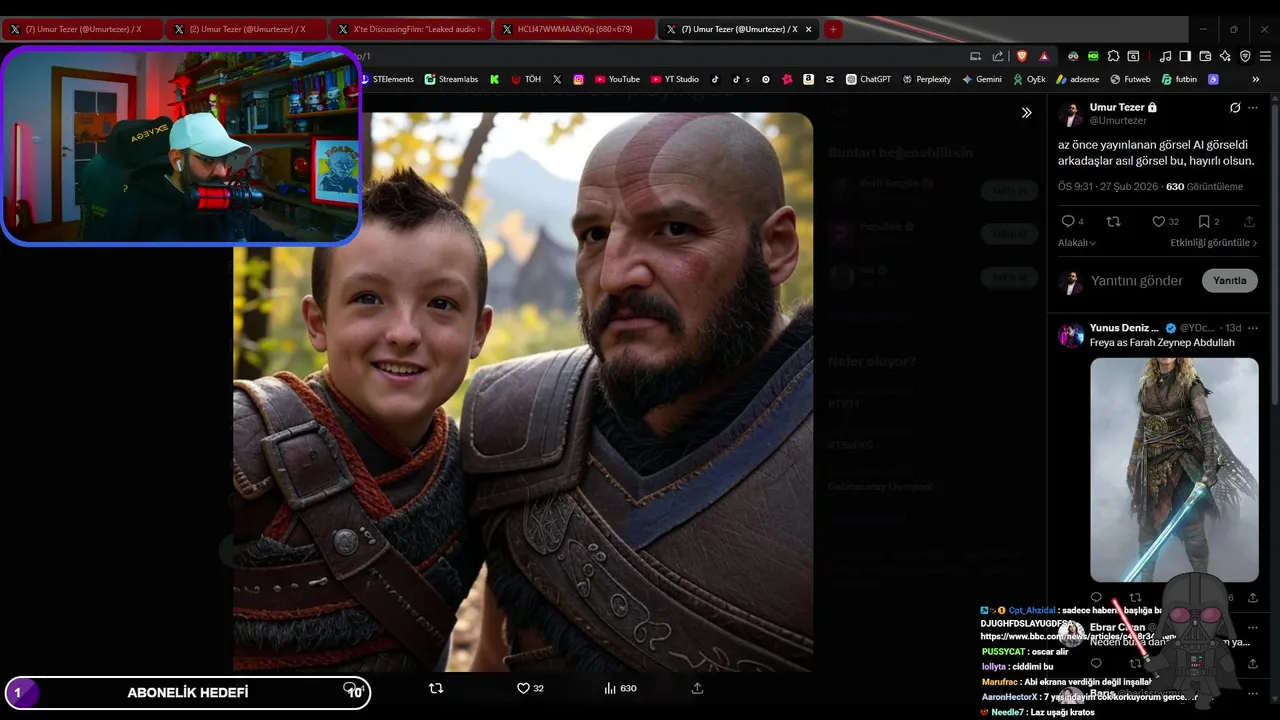Image resolution: width=1280 pixels, height=720 pixels.
Task: Click the post timestamp ÖS 9:31 · 27 Şub 2026
Action: click(x=1108, y=187)
